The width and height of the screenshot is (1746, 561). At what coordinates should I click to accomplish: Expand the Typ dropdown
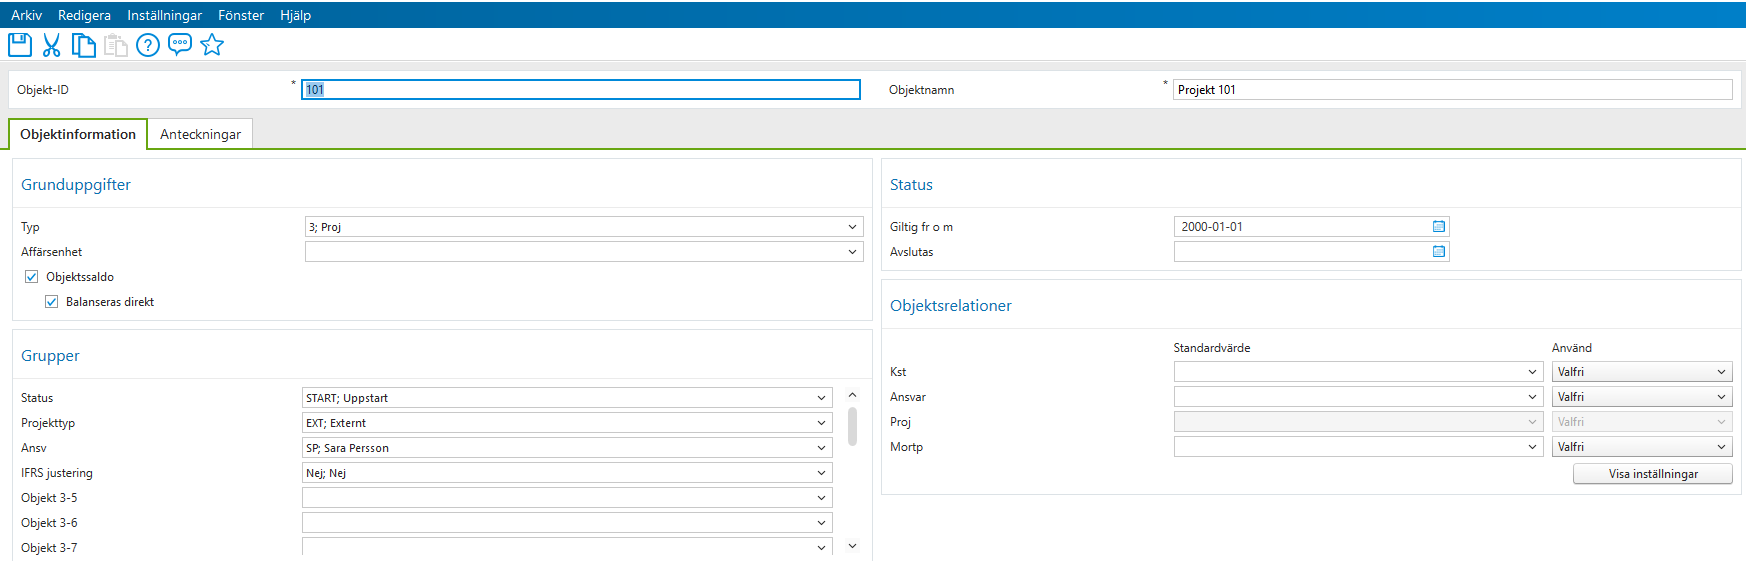point(852,227)
